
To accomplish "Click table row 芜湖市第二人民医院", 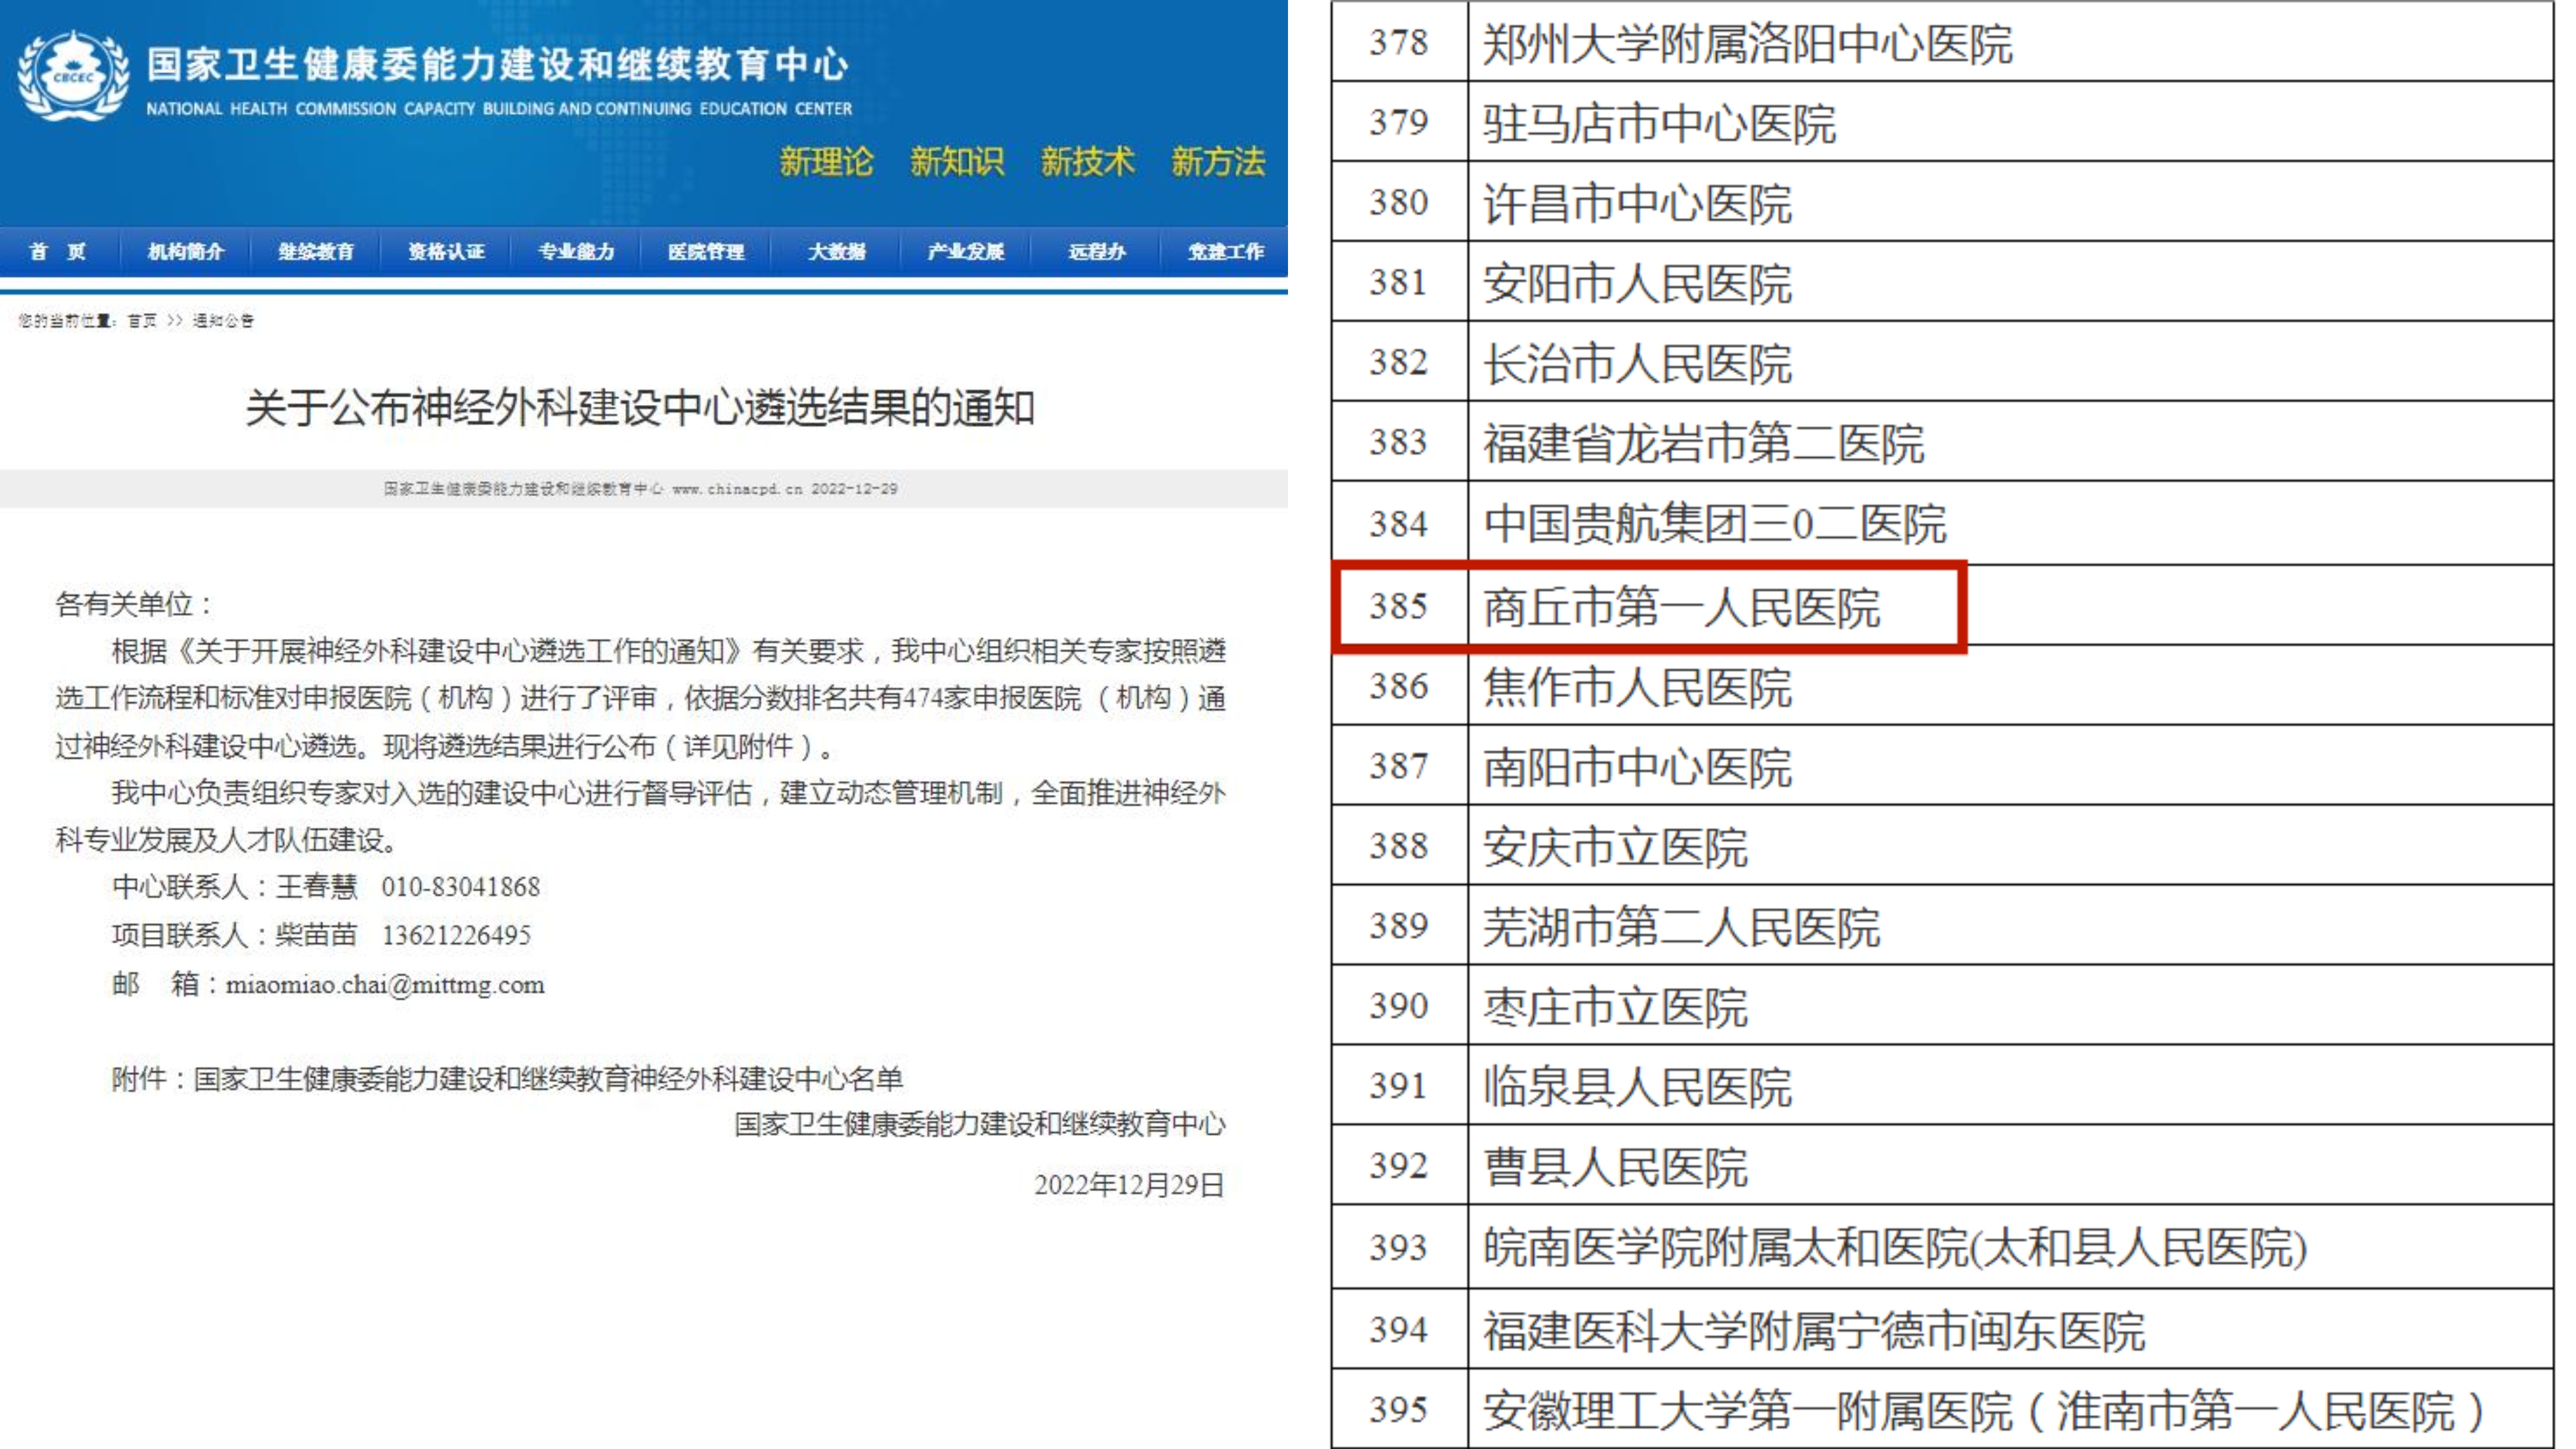I will pos(1942,925).
